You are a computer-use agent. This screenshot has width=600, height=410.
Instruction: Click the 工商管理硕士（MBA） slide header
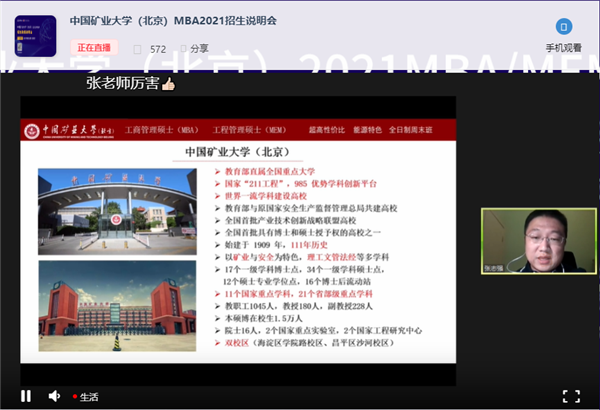pyautogui.click(x=162, y=130)
